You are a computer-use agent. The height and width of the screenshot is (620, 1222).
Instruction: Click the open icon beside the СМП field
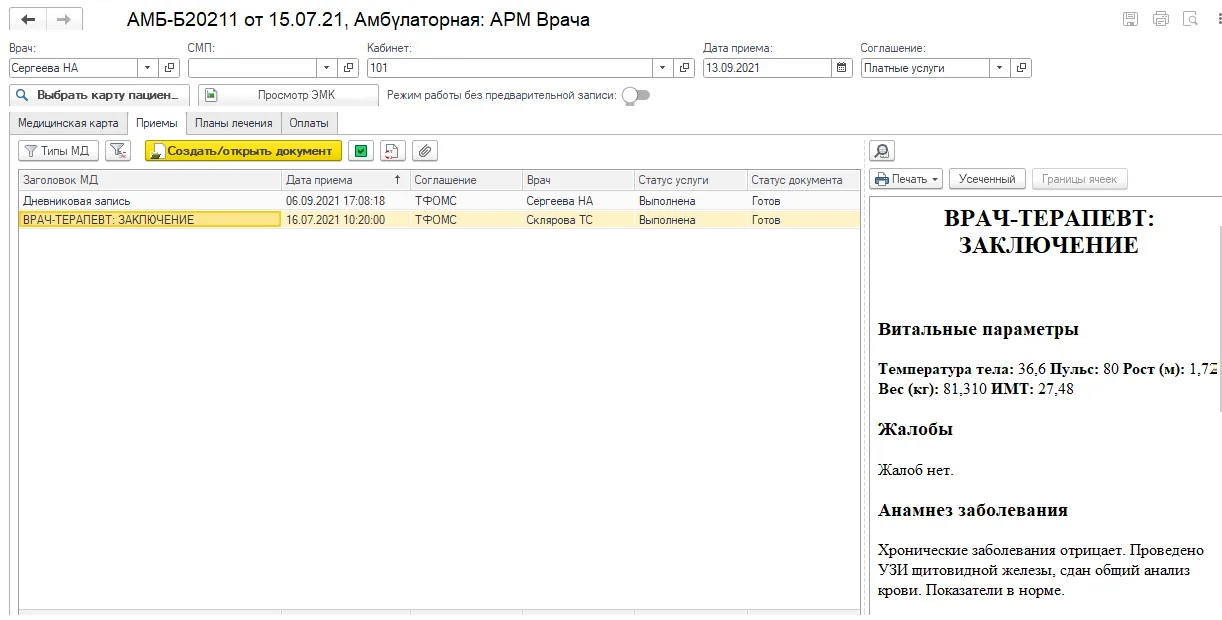pos(348,68)
